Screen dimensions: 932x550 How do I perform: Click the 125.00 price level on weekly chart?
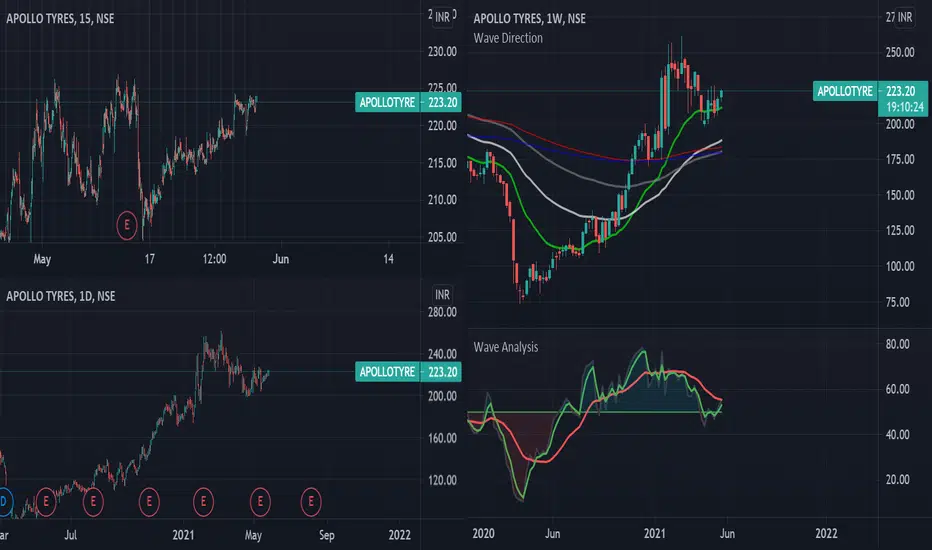[x=900, y=231]
